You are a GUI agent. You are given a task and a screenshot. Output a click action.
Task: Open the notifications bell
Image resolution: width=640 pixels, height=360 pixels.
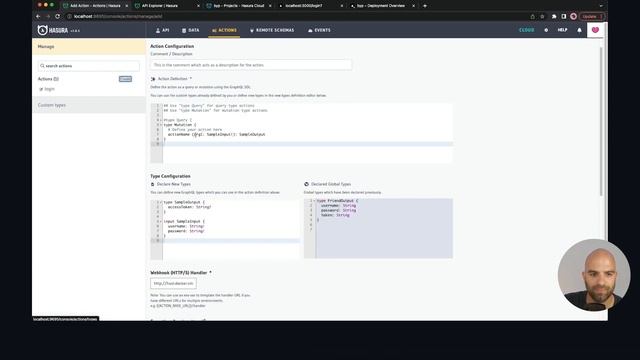coord(579,30)
